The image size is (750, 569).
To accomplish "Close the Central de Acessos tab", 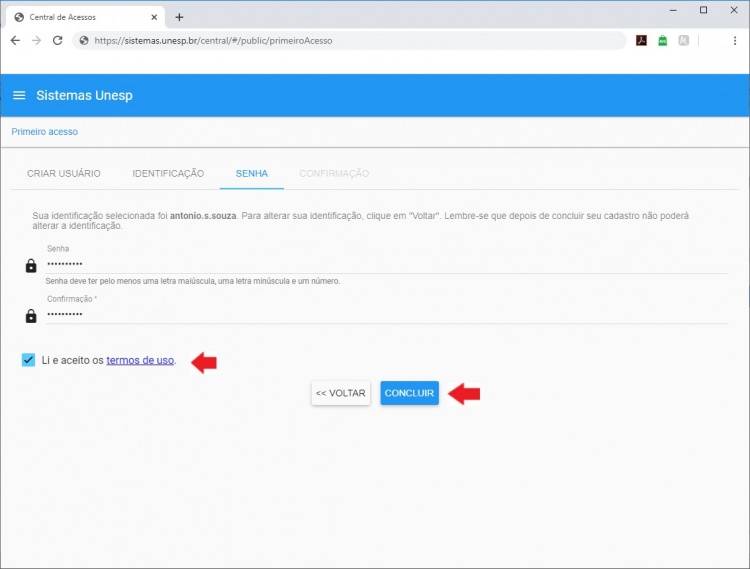I will coord(155,17).
